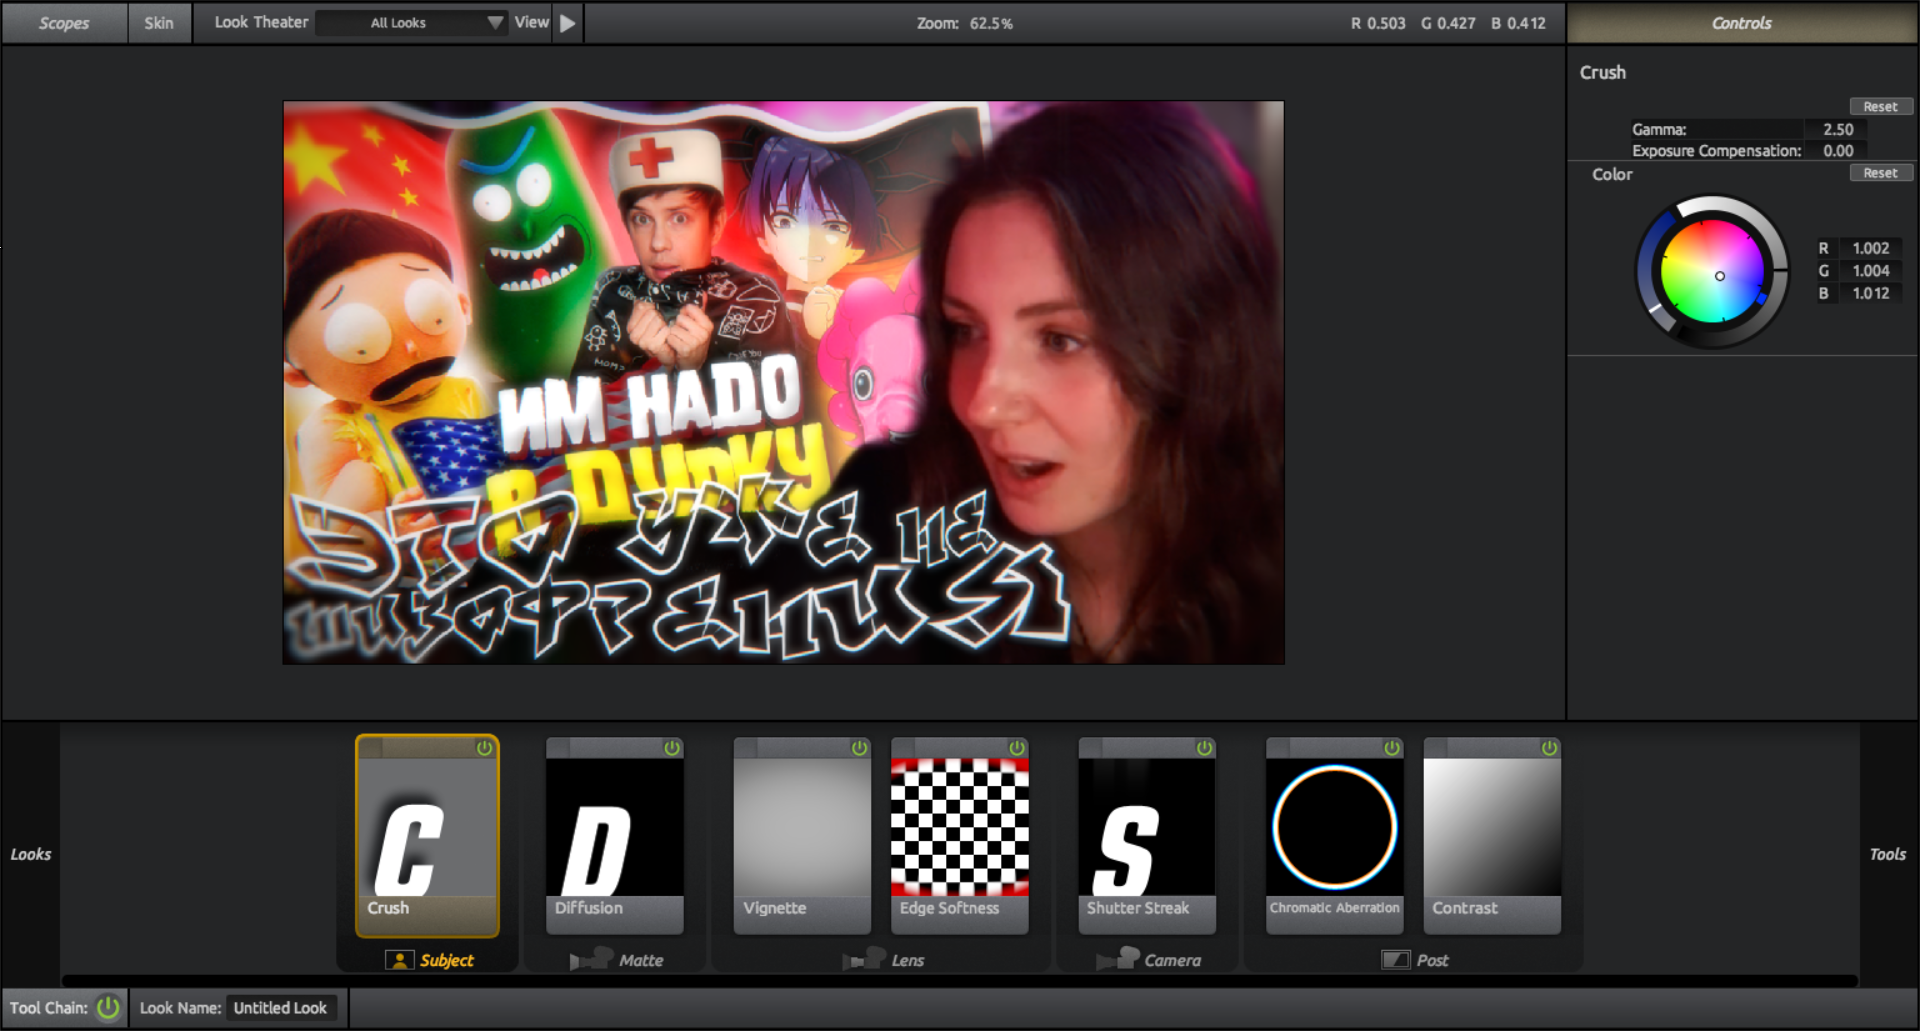Image resolution: width=1920 pixels, height=1031 pixels.
Task: Toggle power on the Shutter Streak card
Action: pyautogui.click(x=1204, y=748)
